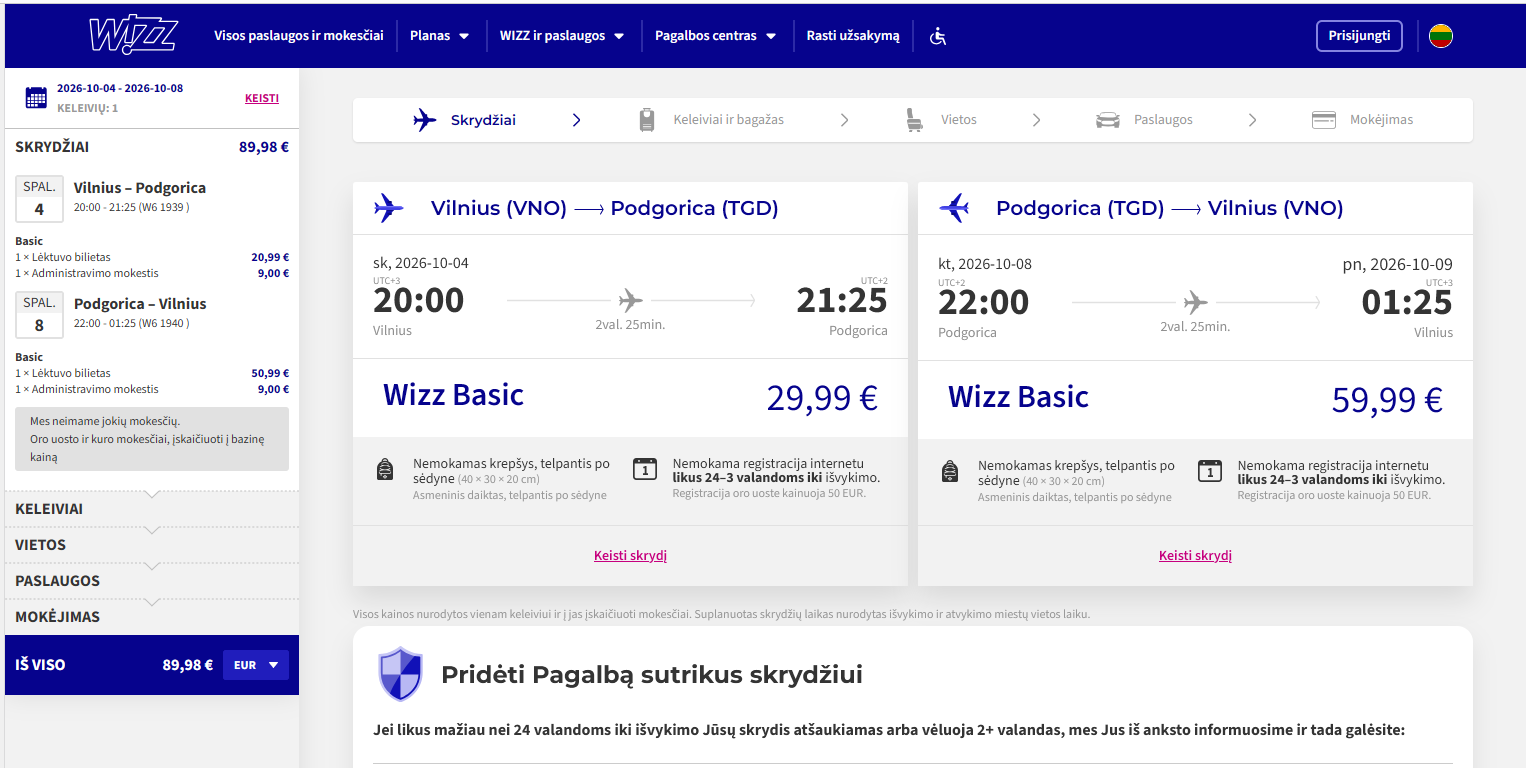This screenshot has height=768, width=1526.
Task: Click the 59,99 € Wizz Basic price
Action: tap(1387, 400)
